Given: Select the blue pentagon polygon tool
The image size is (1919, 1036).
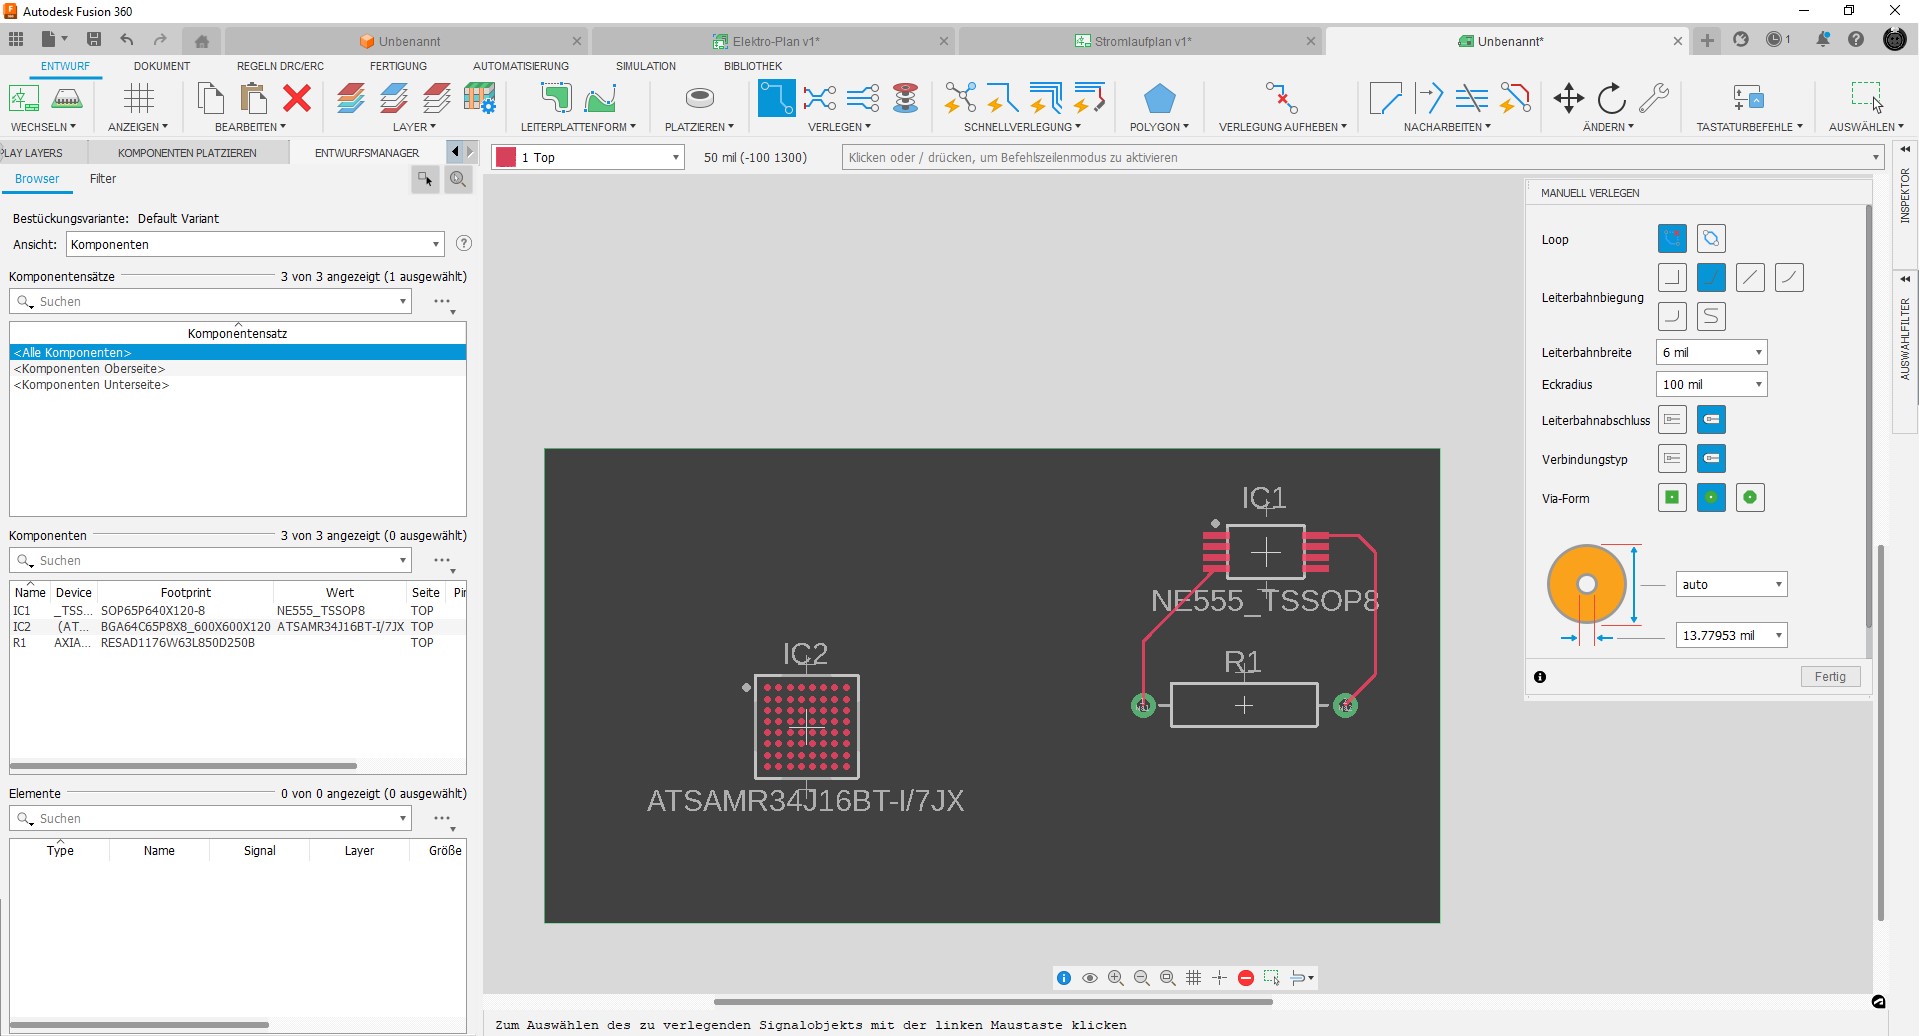Looking at the screenshot, I should pyautogui.click(x=1159, y=99).
